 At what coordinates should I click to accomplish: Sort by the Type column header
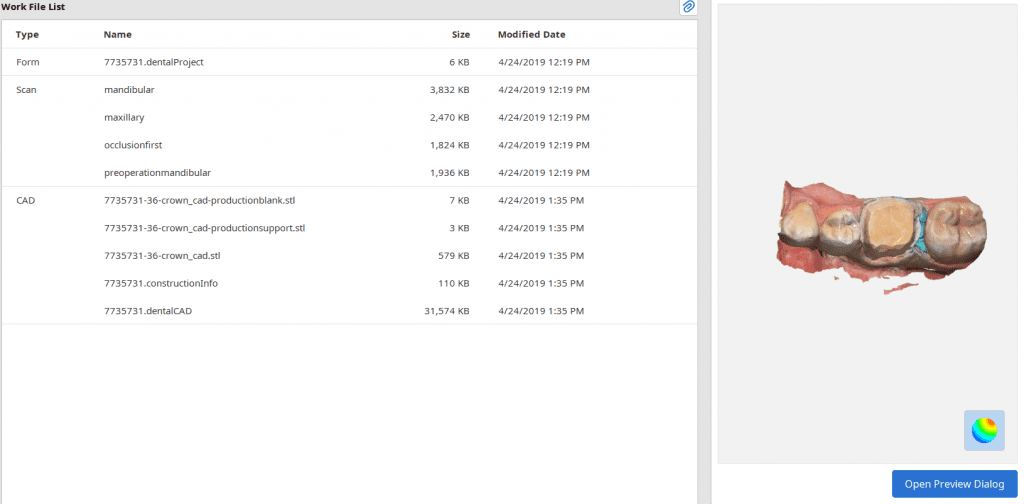coord(27,35)
